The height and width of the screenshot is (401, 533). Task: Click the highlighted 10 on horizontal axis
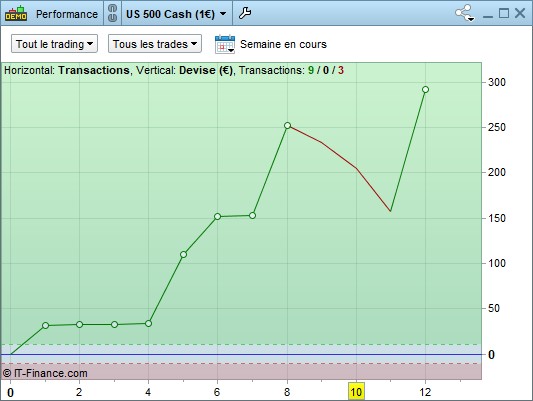click(x=356, y=392)
